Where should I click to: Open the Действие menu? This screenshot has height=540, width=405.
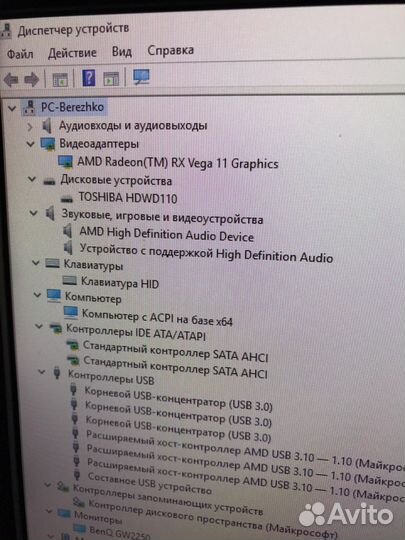(x=72, y=53)
